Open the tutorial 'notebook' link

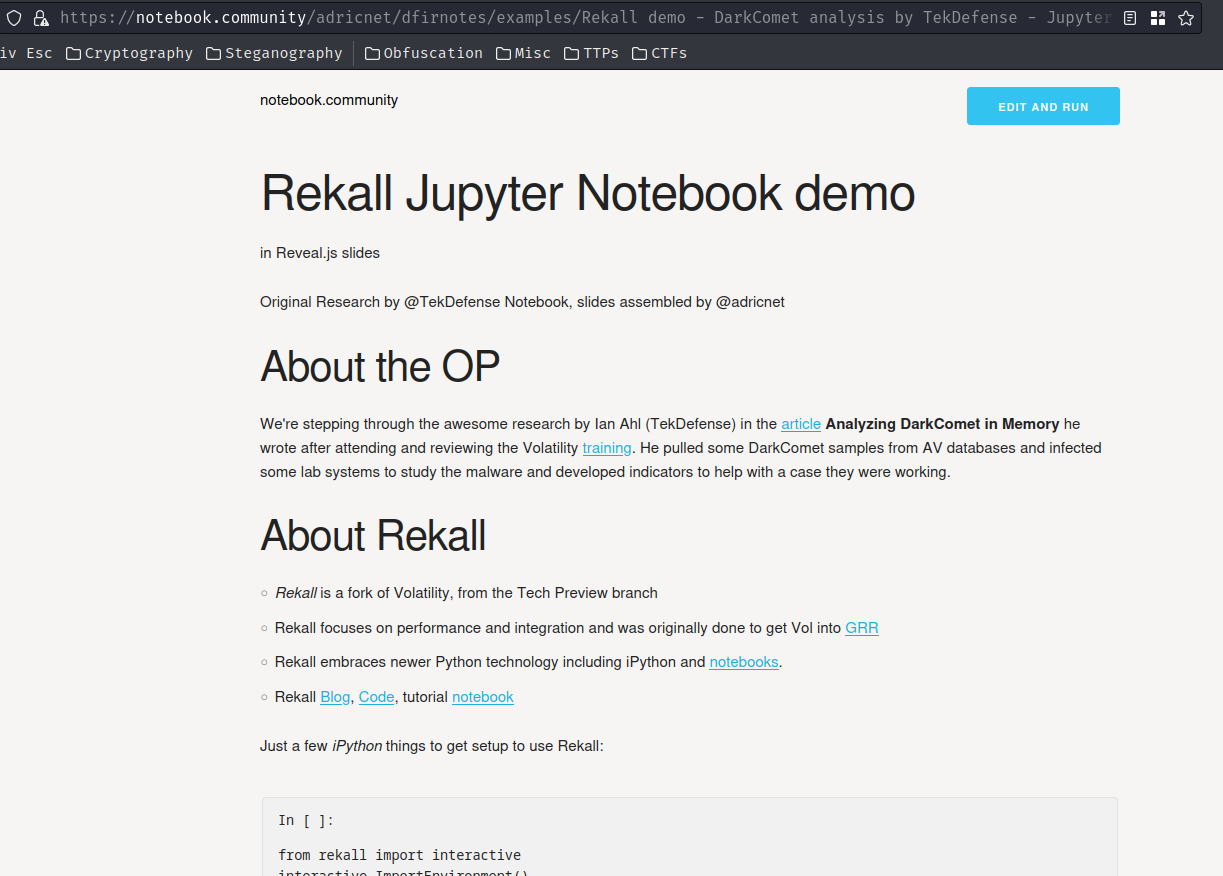tap(483, 697)
